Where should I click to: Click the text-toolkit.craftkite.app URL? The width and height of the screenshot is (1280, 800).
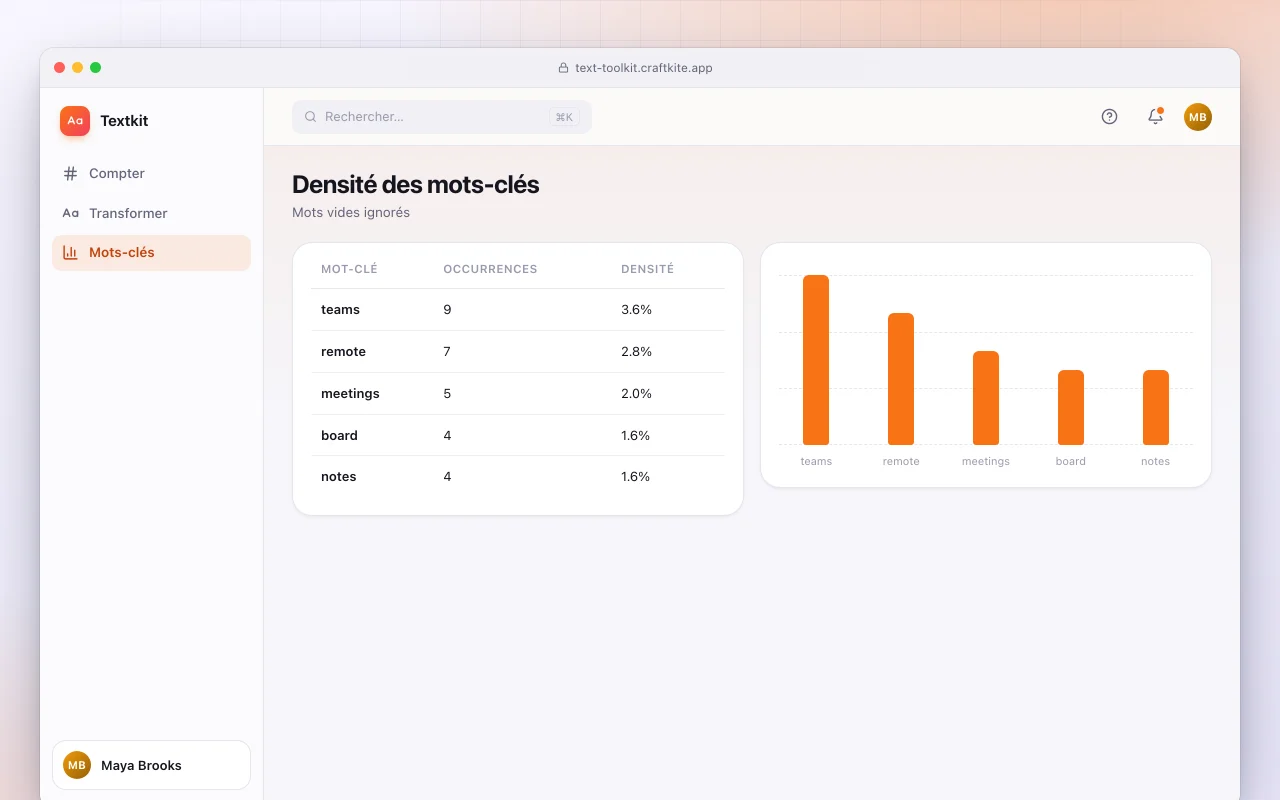[644, 68]
